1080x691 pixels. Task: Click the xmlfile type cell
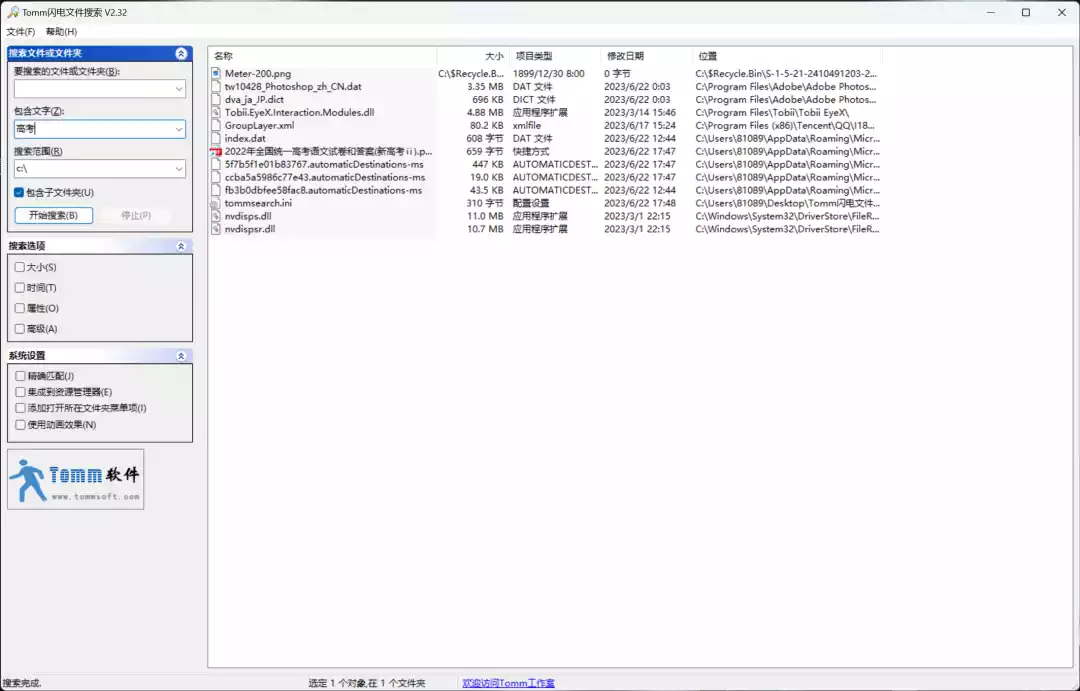[527, 125]
